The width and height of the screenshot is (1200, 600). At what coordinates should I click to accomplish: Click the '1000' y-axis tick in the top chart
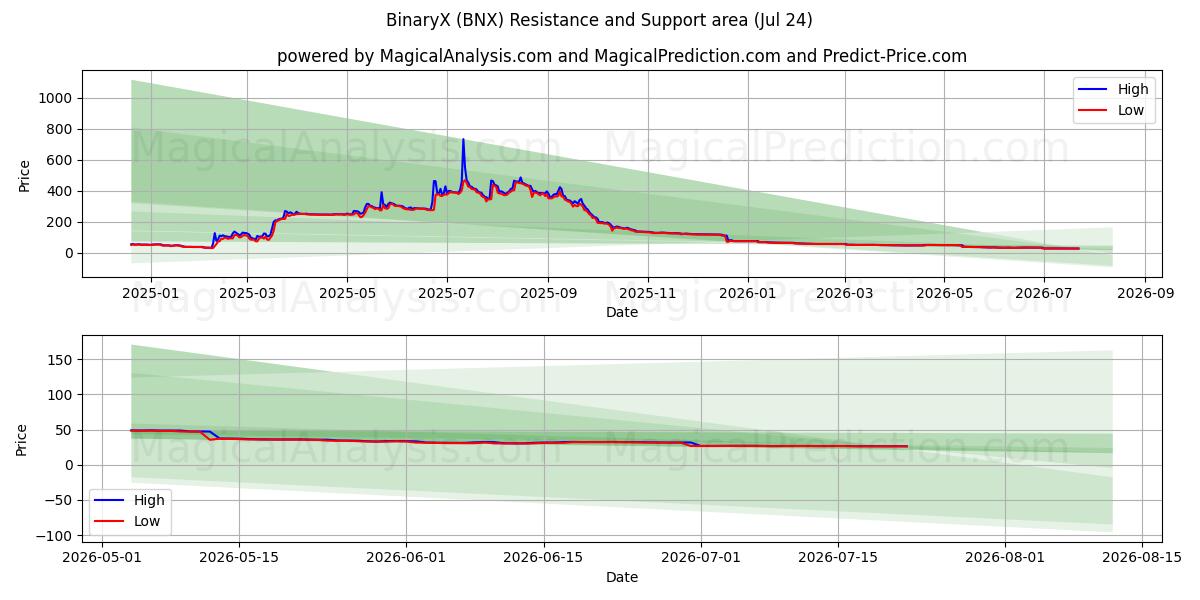[x=57, y=98]
